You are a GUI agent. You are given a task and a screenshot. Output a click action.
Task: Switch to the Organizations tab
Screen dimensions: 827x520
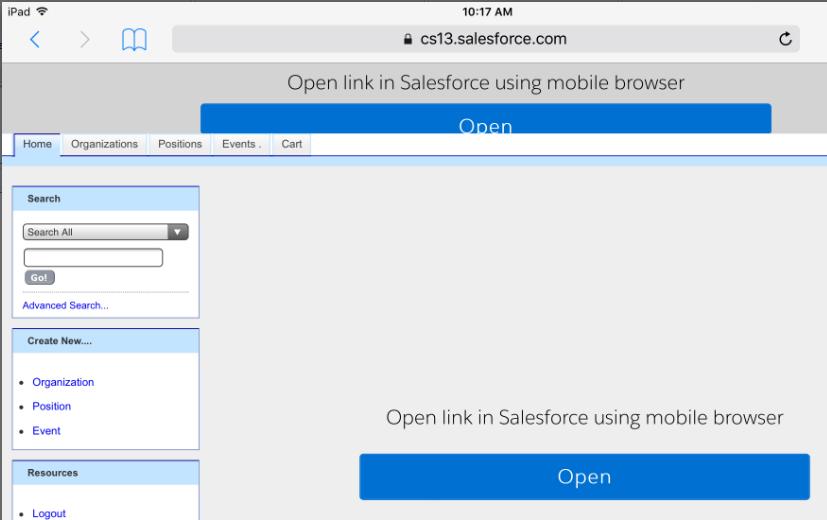[104, 145]
